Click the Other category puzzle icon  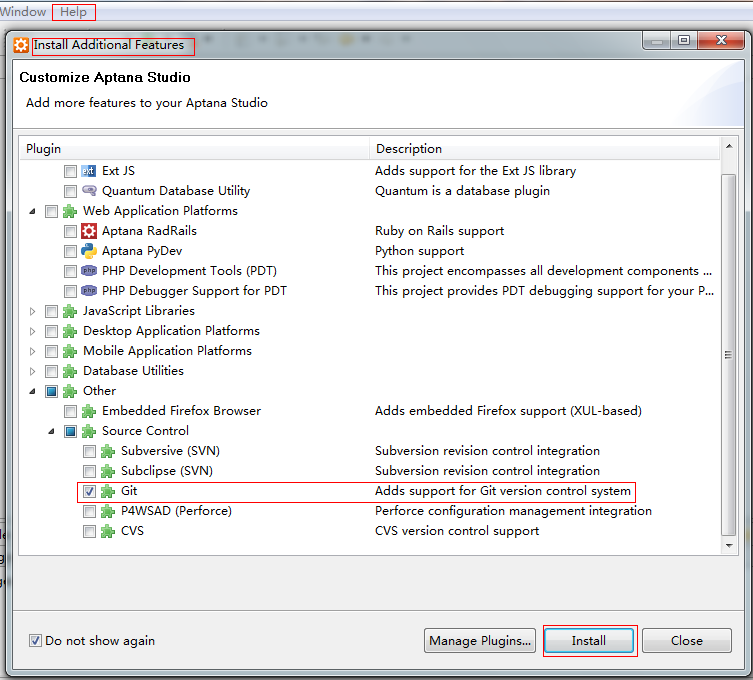[x=70, y=391]
